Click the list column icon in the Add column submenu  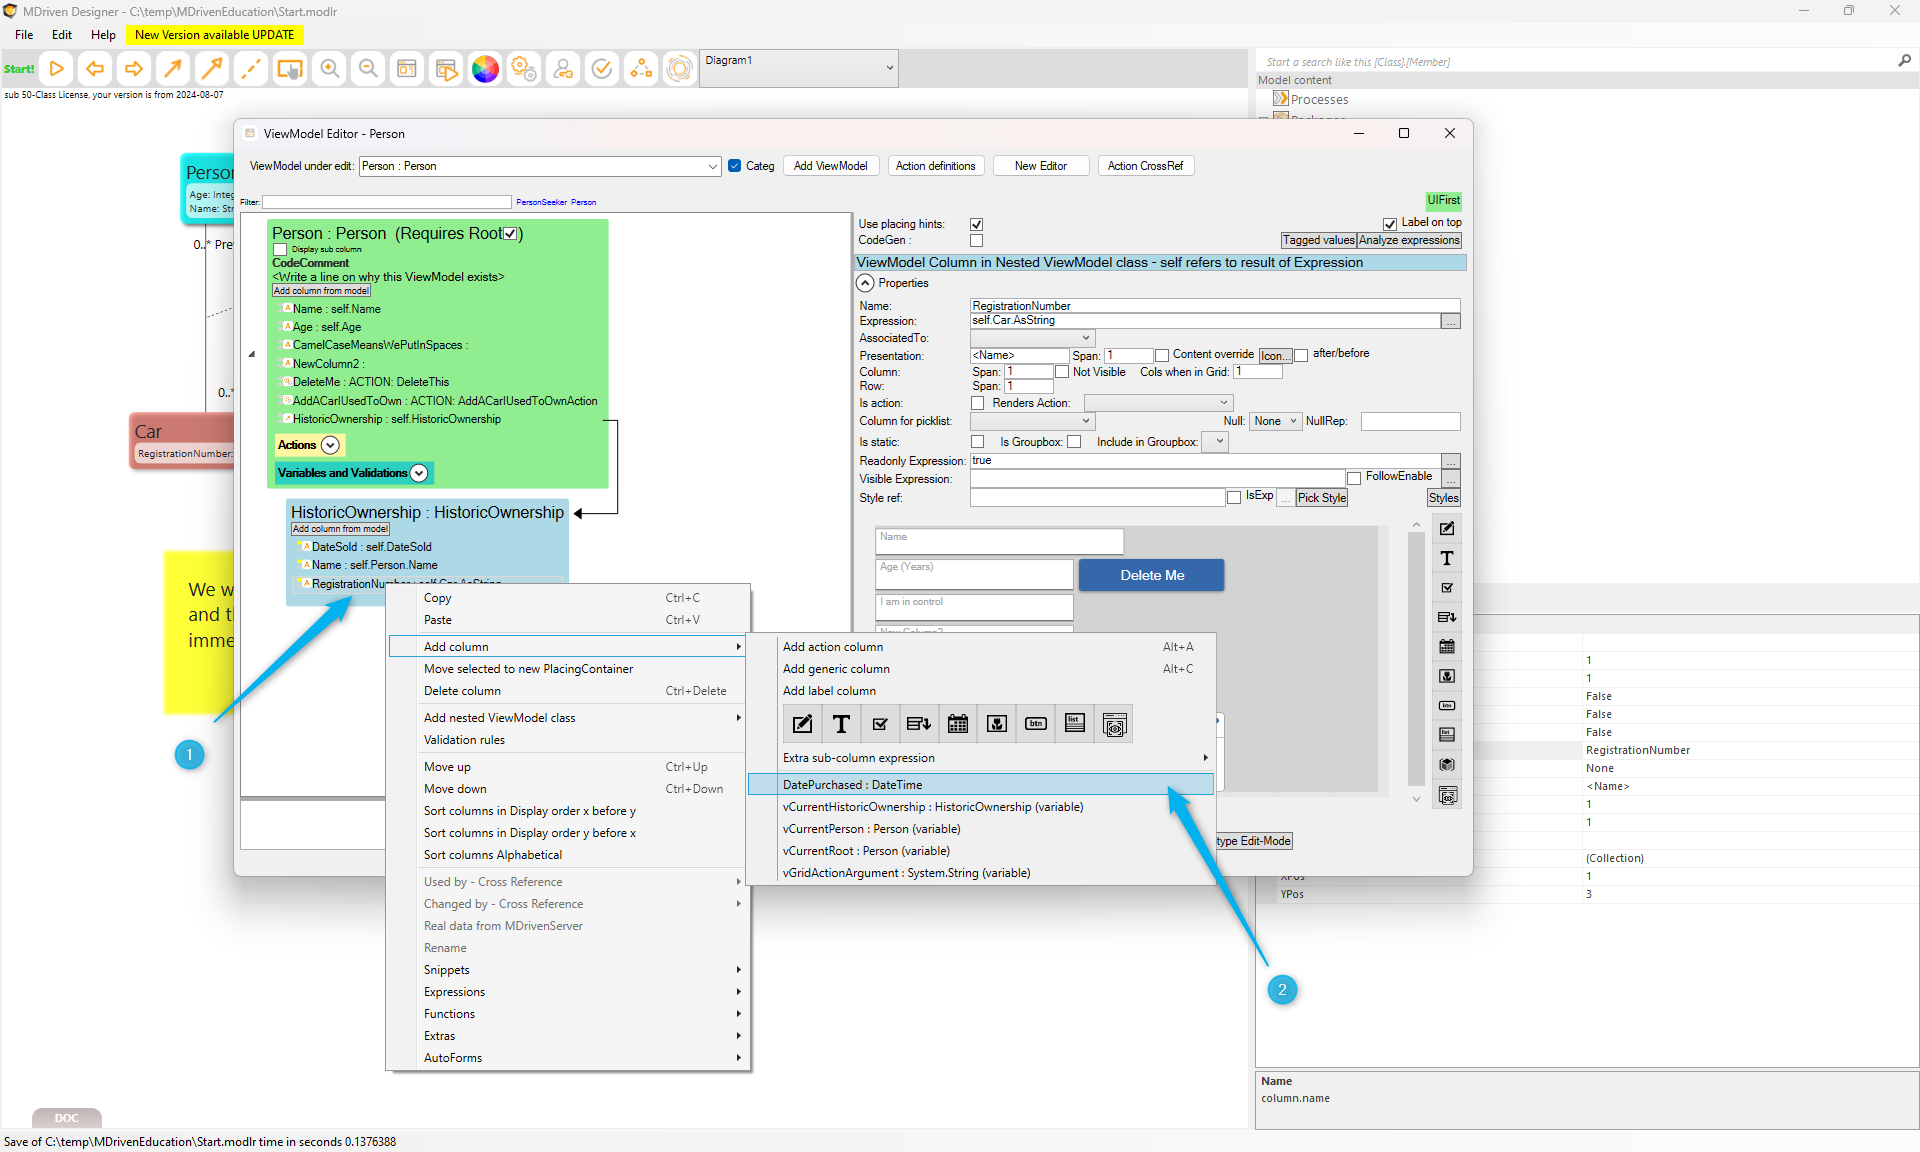pyautogui.click(x=1075, y=724)
